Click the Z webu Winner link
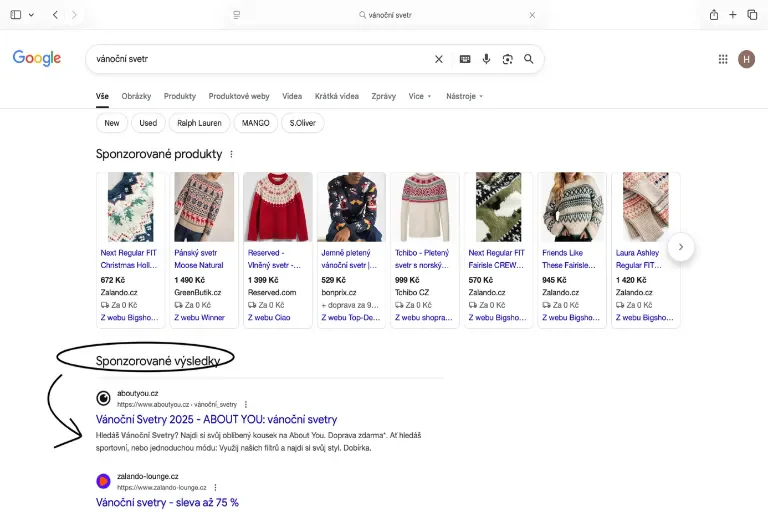The width and height of the screenshot is (768, 512). (199, 317)
